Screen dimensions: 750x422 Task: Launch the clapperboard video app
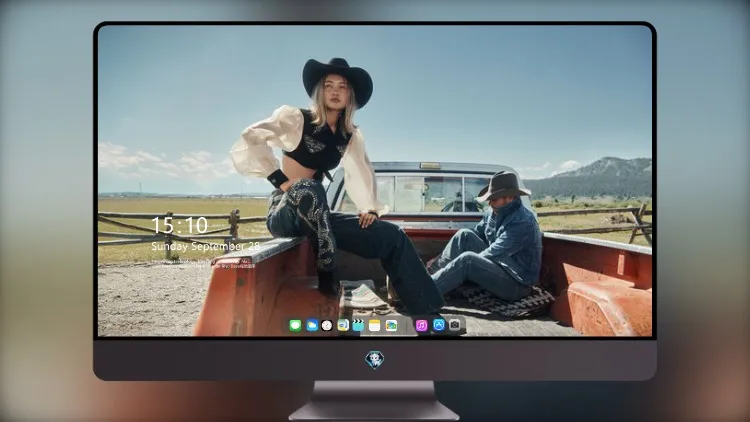tap(358, 326)
